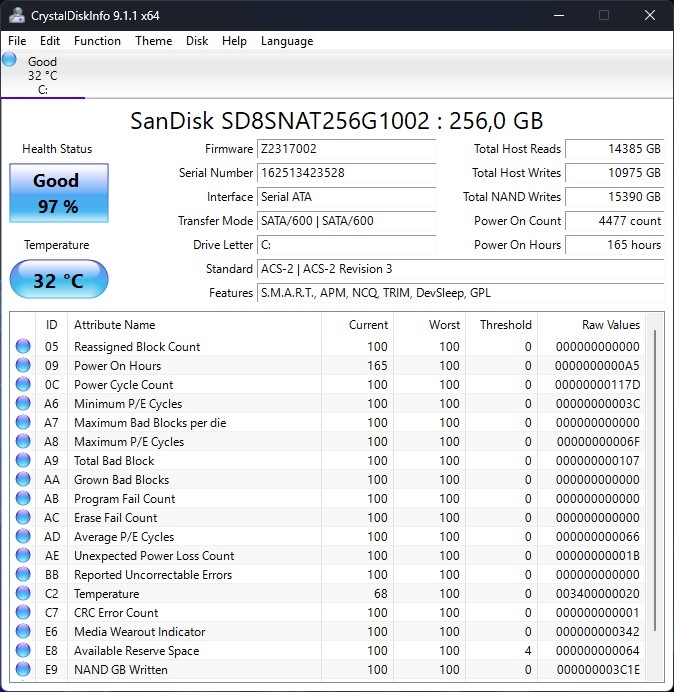Click status orb beside Reassigned Block Count
The width and height of the screenshot is (674, 692).
pos(23,347)
